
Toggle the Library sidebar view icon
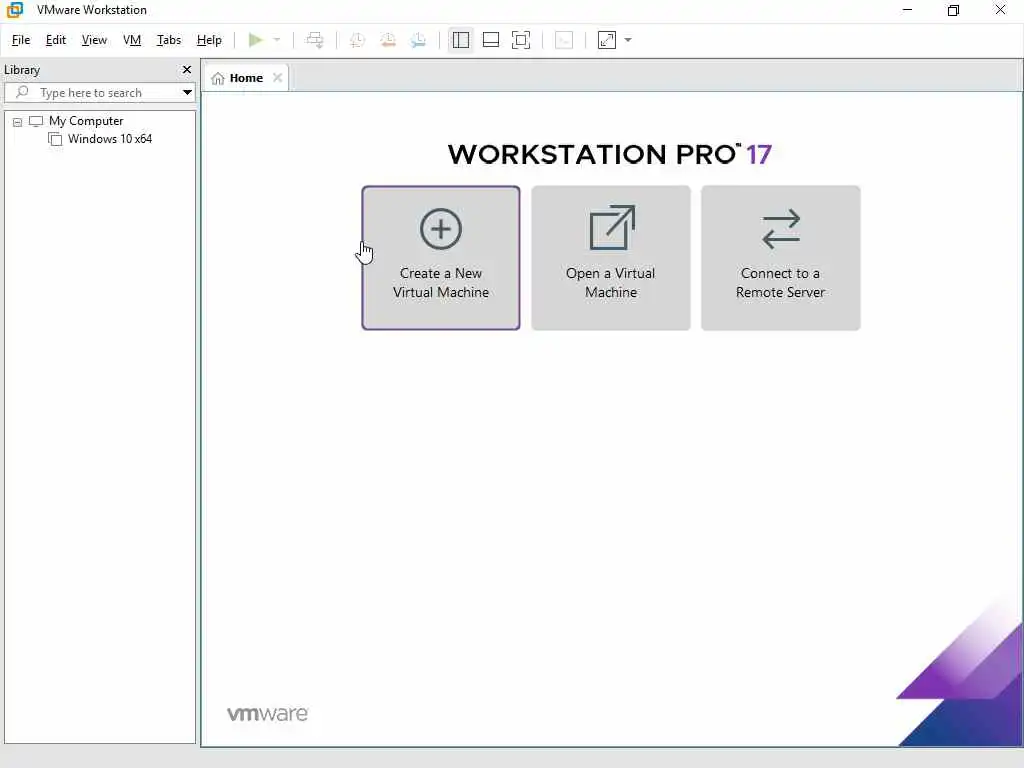coord(460,40)
